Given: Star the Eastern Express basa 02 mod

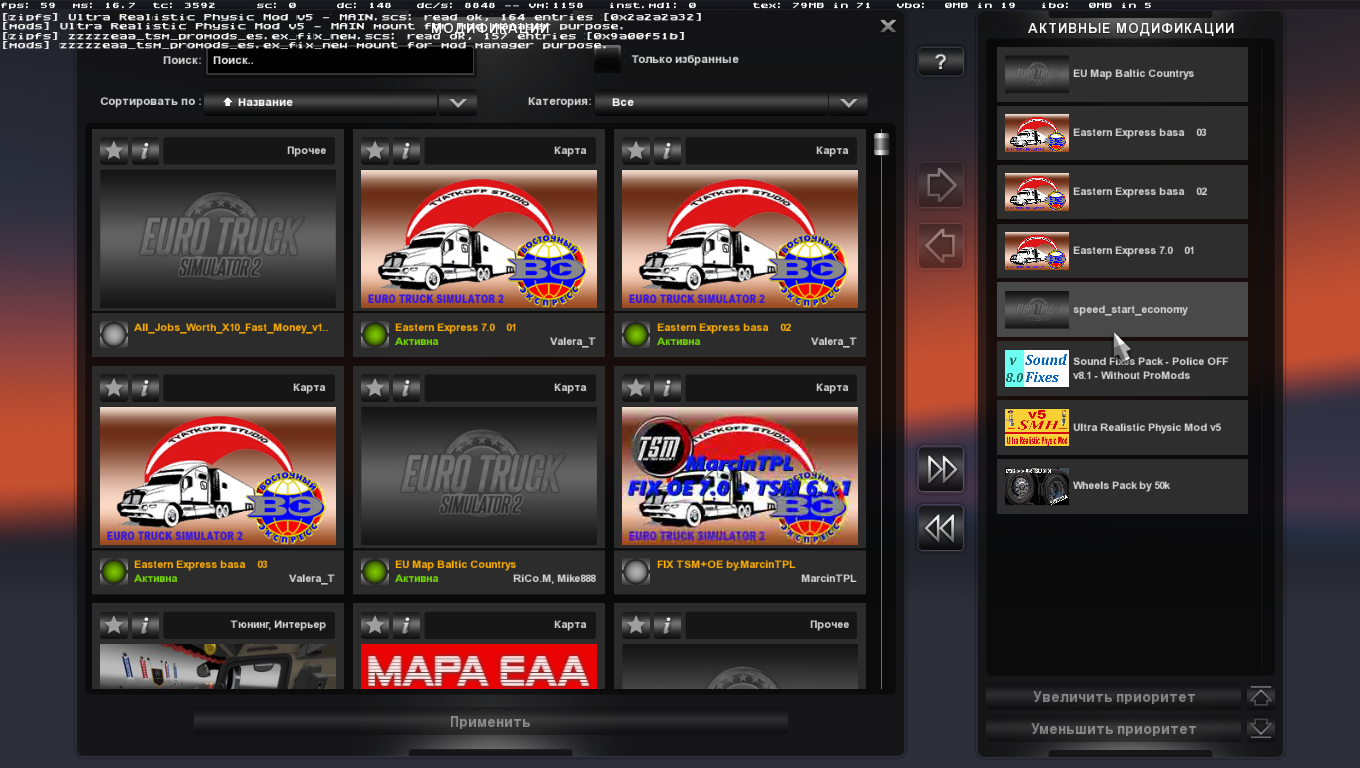Looking at the screenshot, I should 636,151.
